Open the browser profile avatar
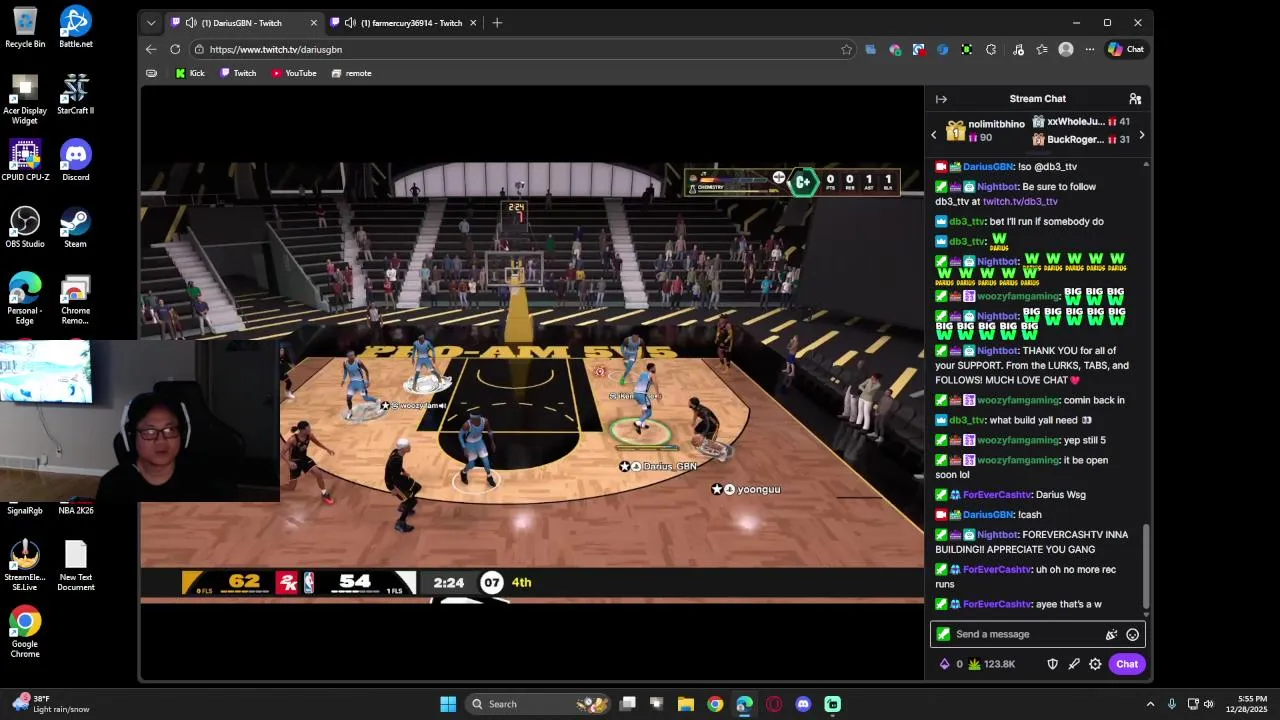Screen dimensions: 1280x720 click(1066, 49)
